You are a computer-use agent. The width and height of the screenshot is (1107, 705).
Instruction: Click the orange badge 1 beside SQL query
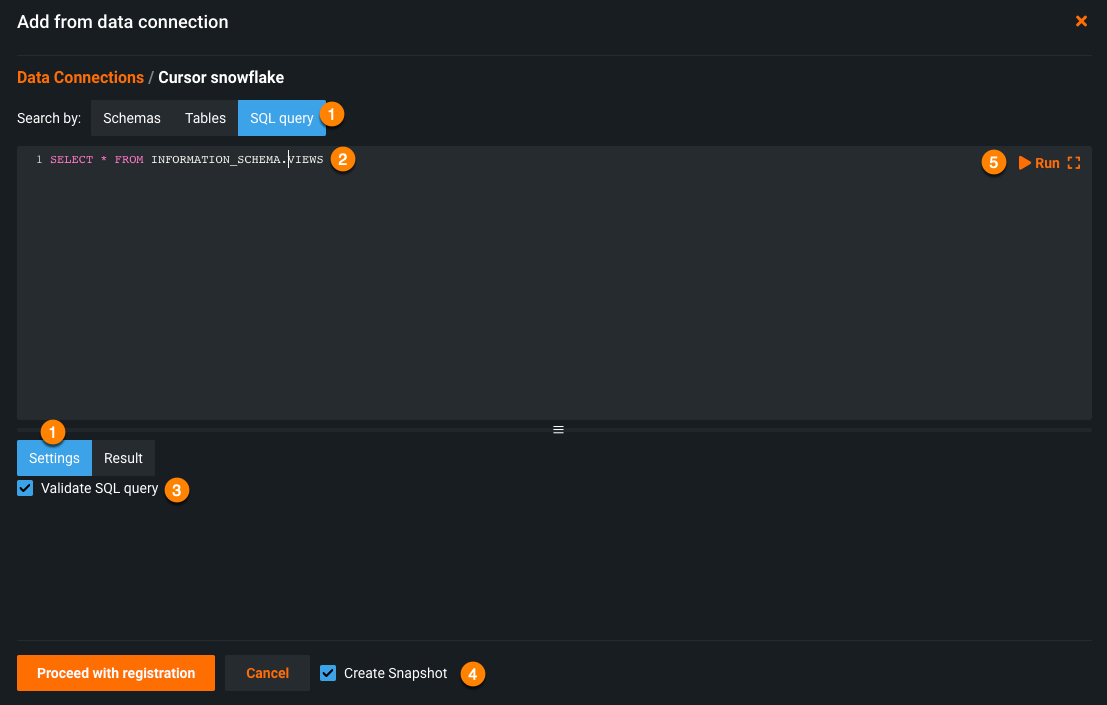332,115
